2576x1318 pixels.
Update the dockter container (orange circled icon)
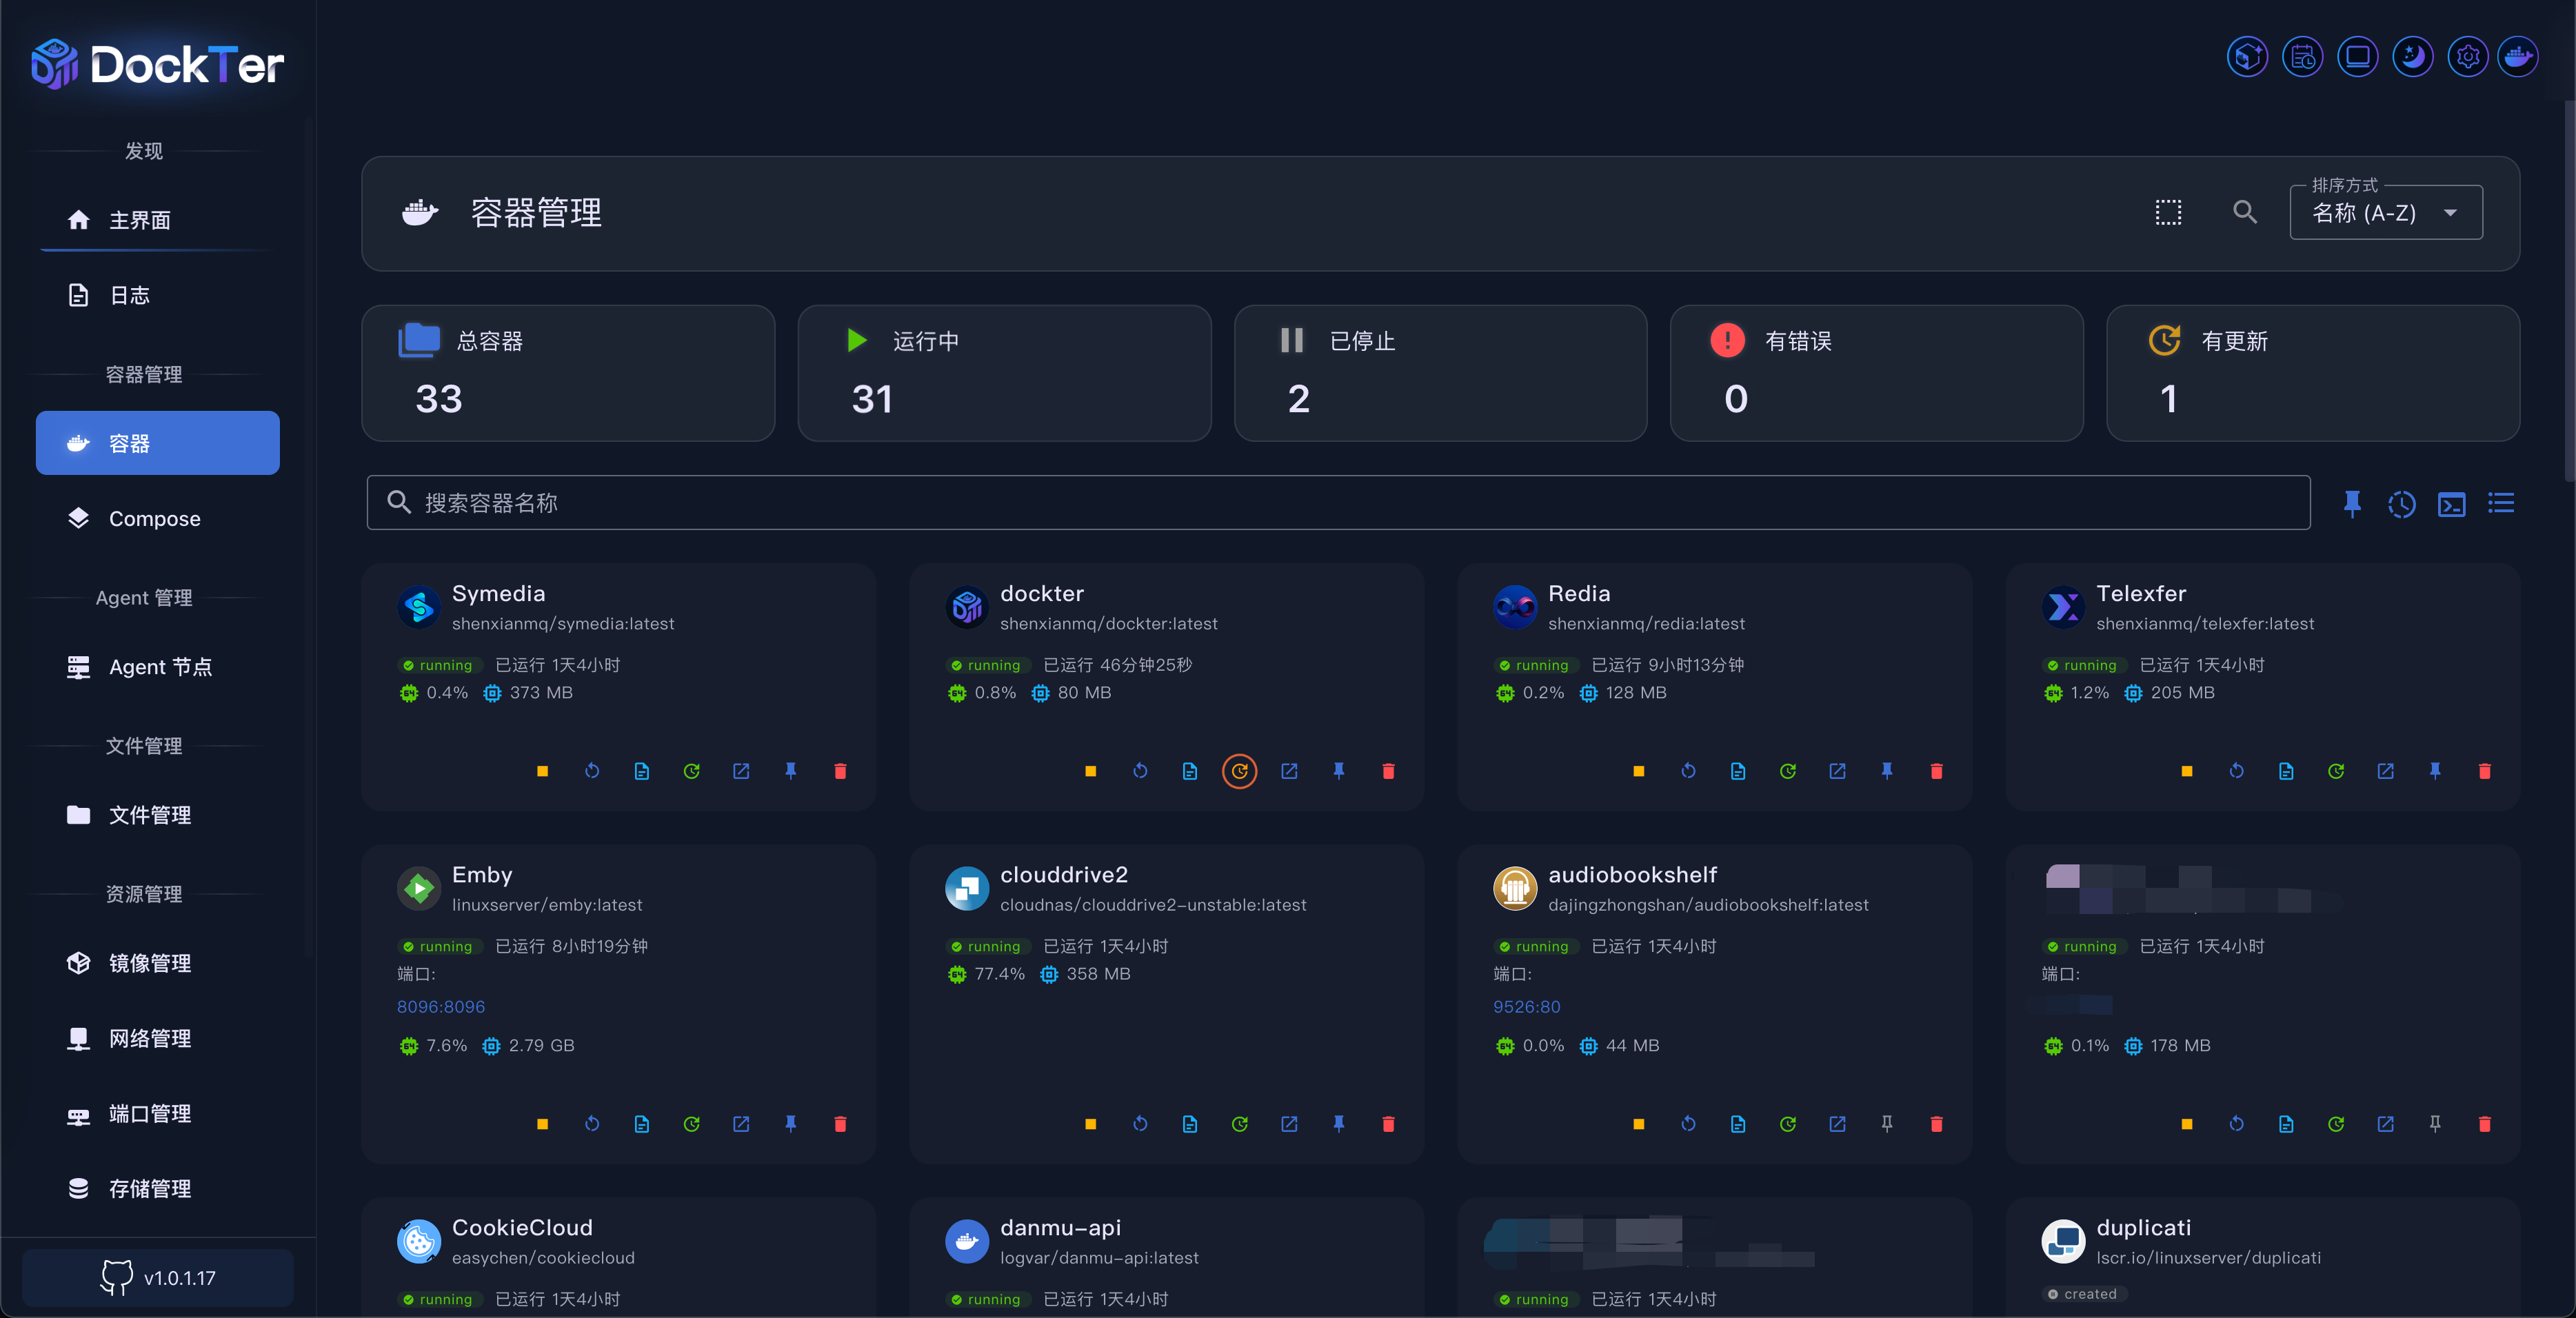(x=1239, y=771)
